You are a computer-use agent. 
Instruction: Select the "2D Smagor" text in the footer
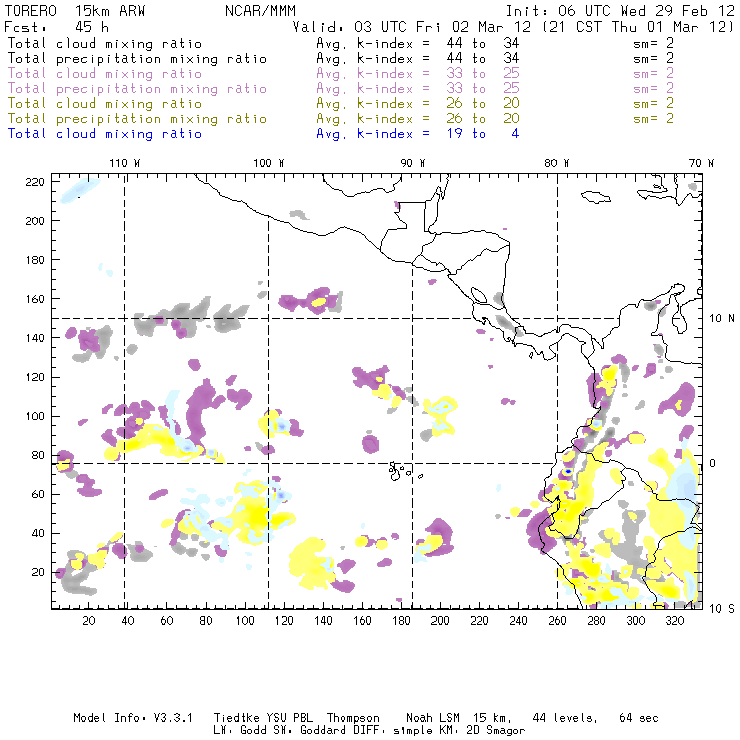coord(496,731)
